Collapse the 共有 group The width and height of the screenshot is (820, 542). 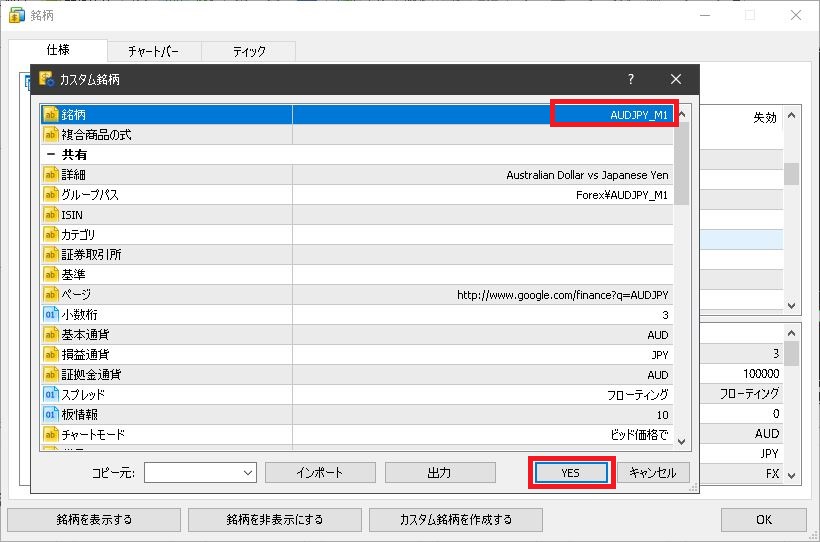click(51, 154)
